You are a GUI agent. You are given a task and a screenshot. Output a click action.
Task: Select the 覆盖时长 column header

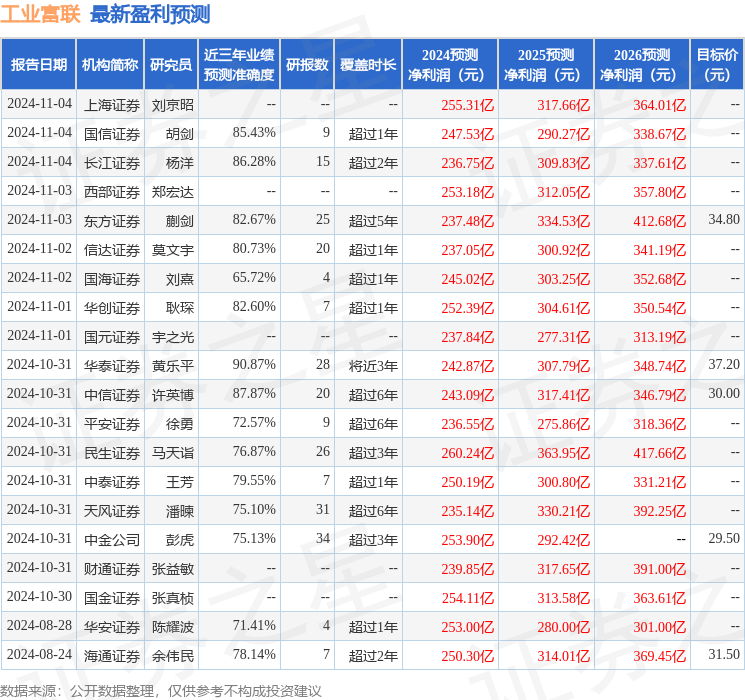pos(367,65)
